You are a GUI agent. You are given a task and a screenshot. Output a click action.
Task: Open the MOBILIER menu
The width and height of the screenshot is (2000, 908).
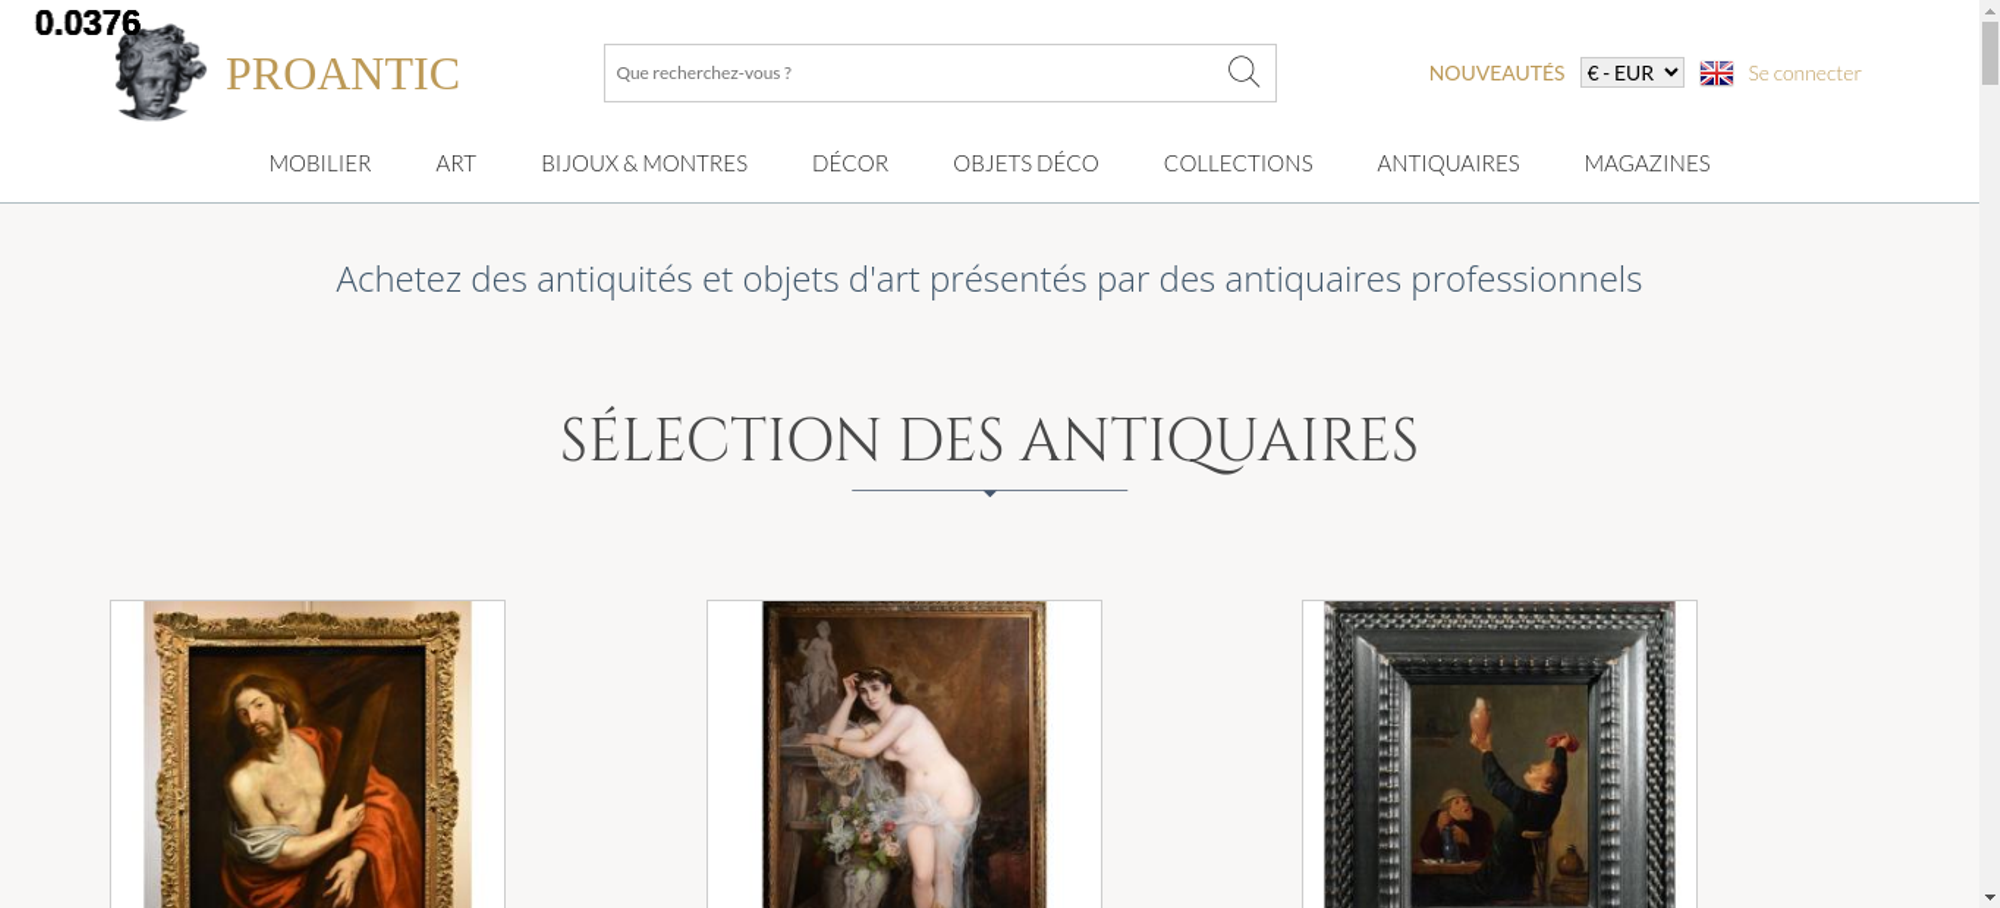click(320, 163)
